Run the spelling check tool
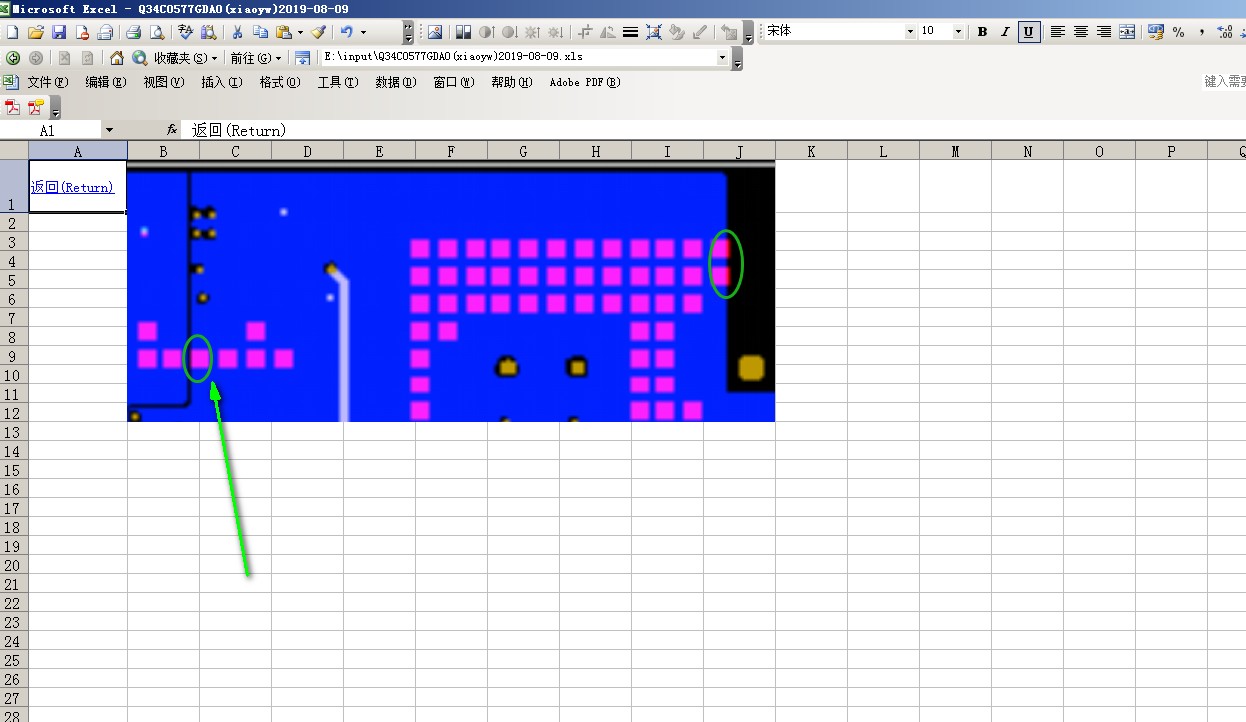 point(185,32)
